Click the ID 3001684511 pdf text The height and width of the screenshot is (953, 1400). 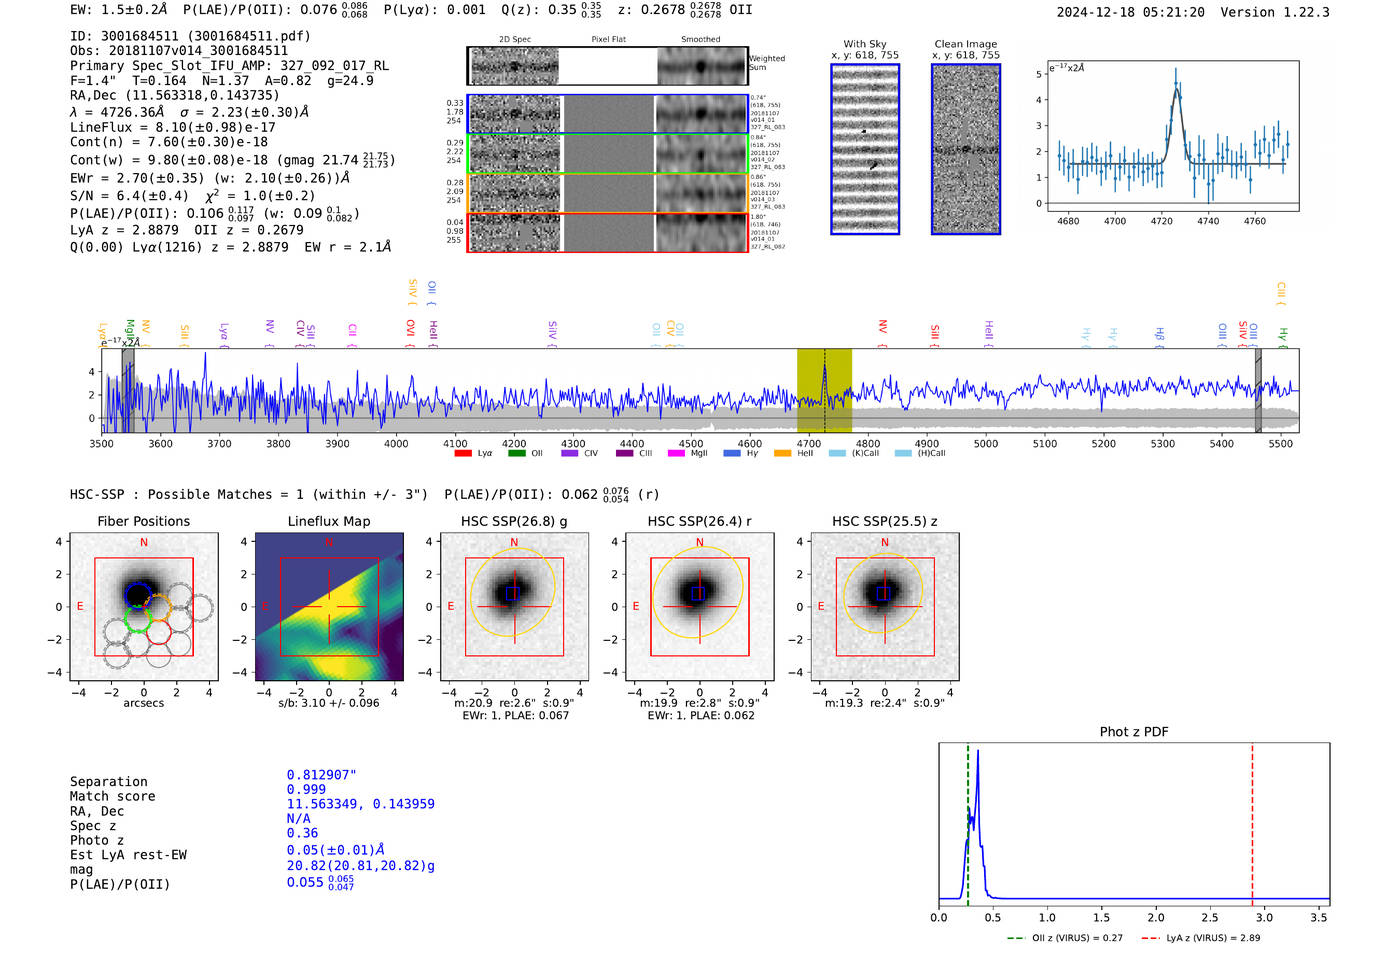coord(190,36)
